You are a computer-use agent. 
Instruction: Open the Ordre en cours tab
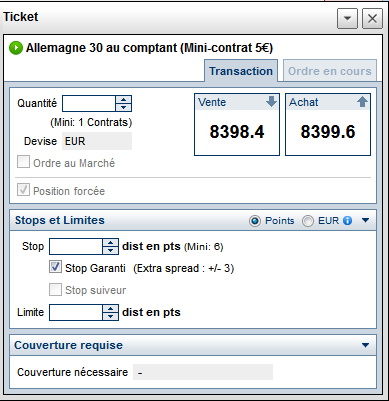330,71
